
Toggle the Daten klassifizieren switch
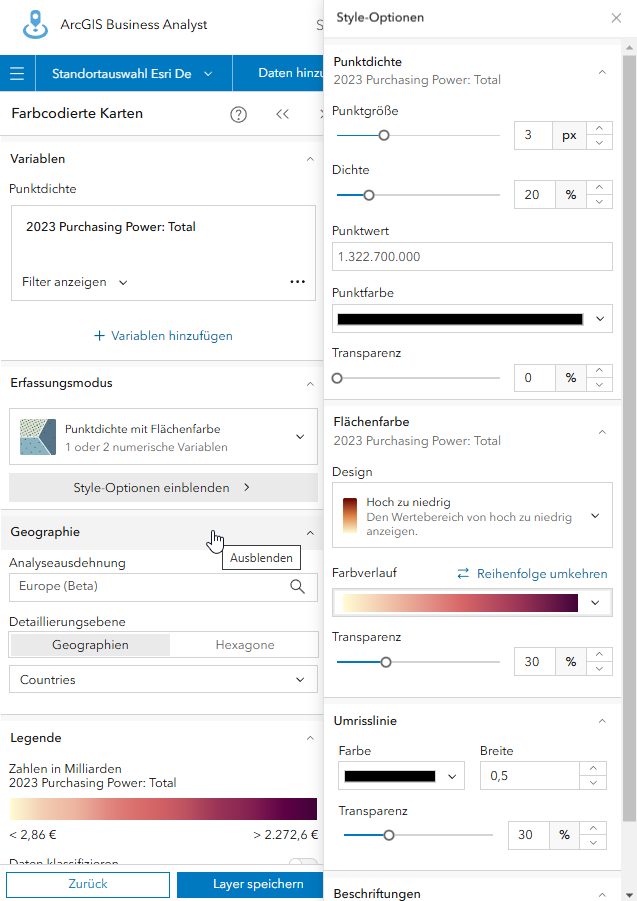click(303, 861)
